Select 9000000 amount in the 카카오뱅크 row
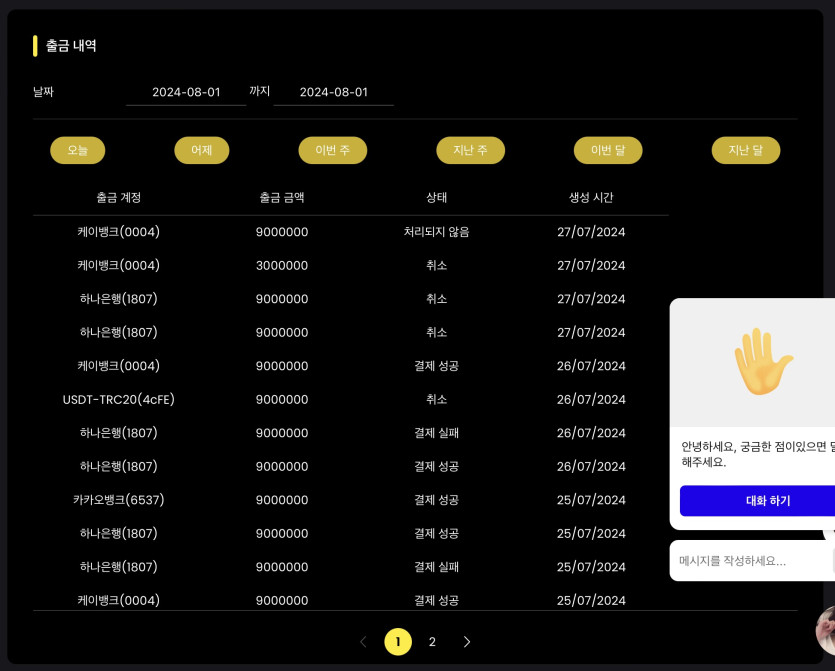This screenshot has width=835, height=671. coord(282,500)
